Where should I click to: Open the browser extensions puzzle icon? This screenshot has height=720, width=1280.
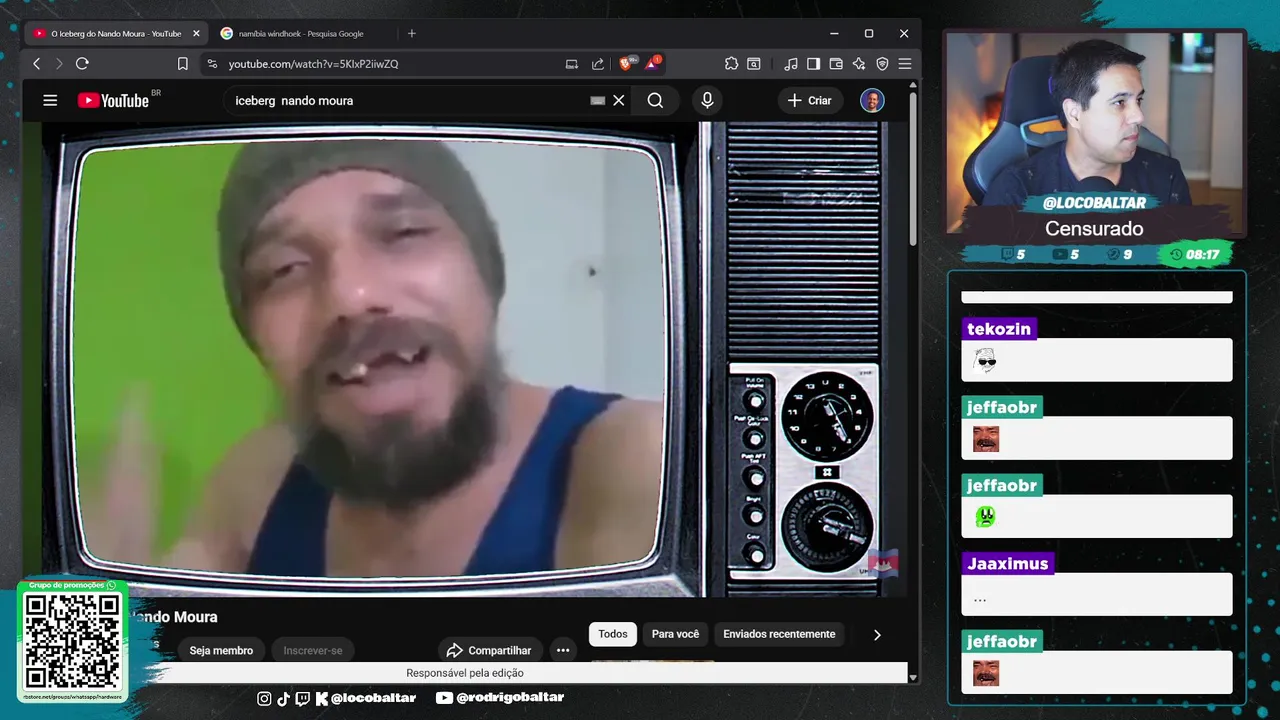point(731,64)
